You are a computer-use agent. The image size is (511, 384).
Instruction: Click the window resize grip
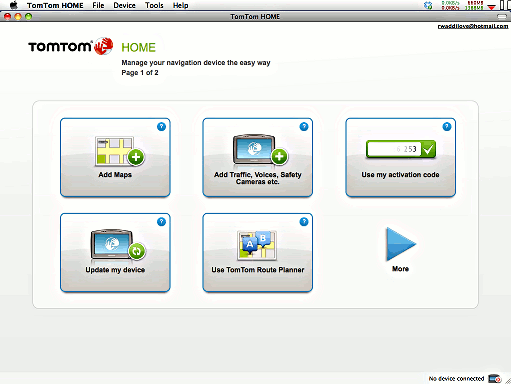tap(507, 380)
